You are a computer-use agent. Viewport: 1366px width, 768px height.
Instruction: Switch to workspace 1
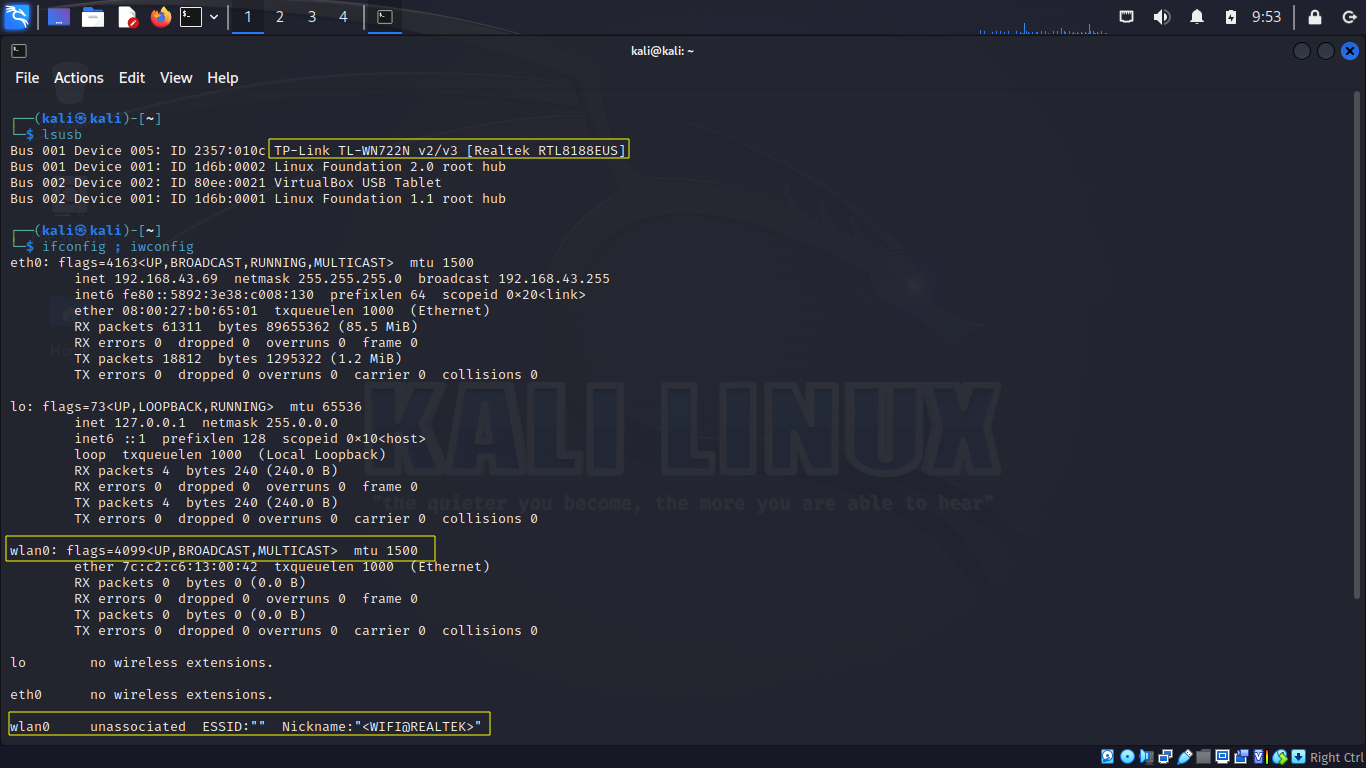click(x=248, y=17)
